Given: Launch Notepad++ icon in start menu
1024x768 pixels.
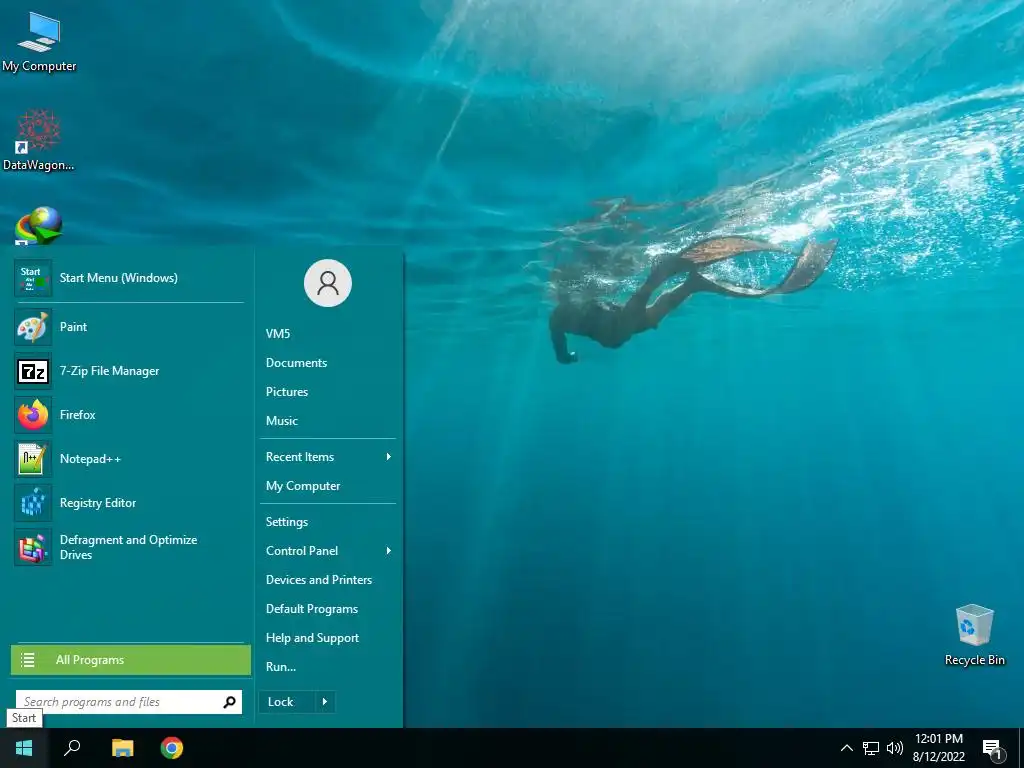Looking at the screenshot, I should pos(33,458).
